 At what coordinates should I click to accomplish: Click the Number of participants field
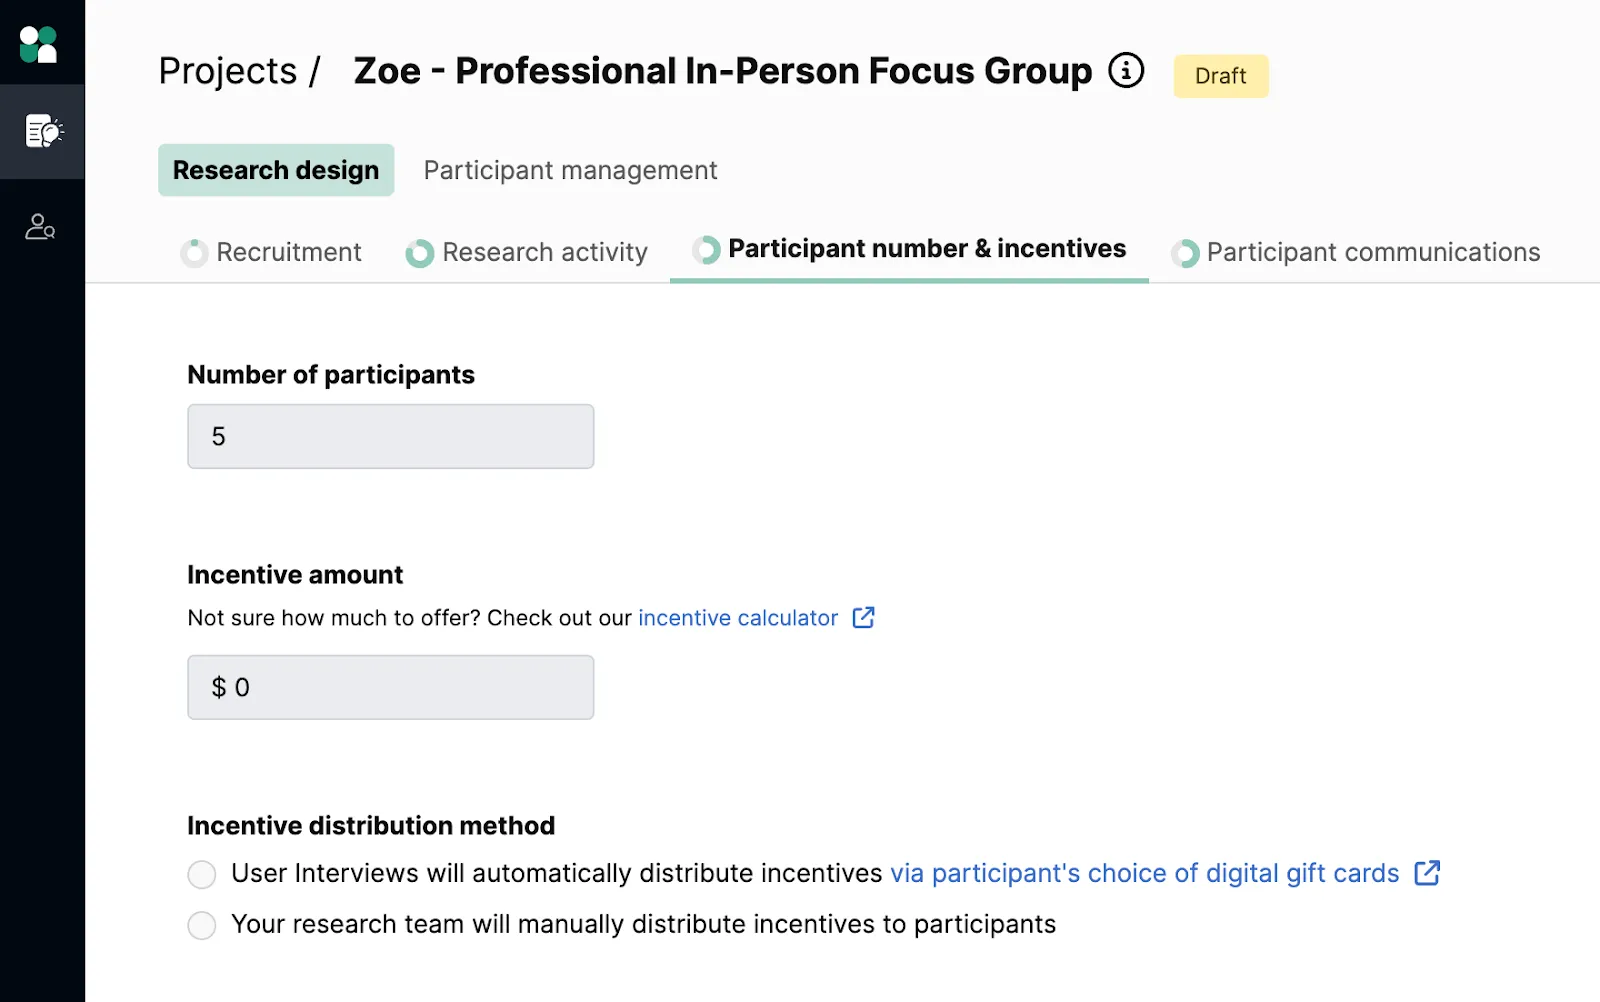tap(391, 436)
